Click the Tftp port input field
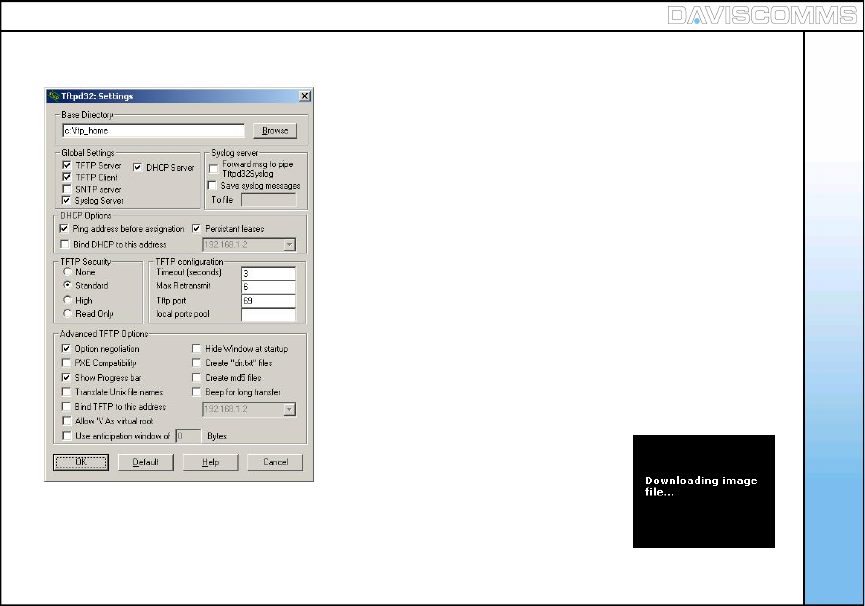 (x=268, y=300)
